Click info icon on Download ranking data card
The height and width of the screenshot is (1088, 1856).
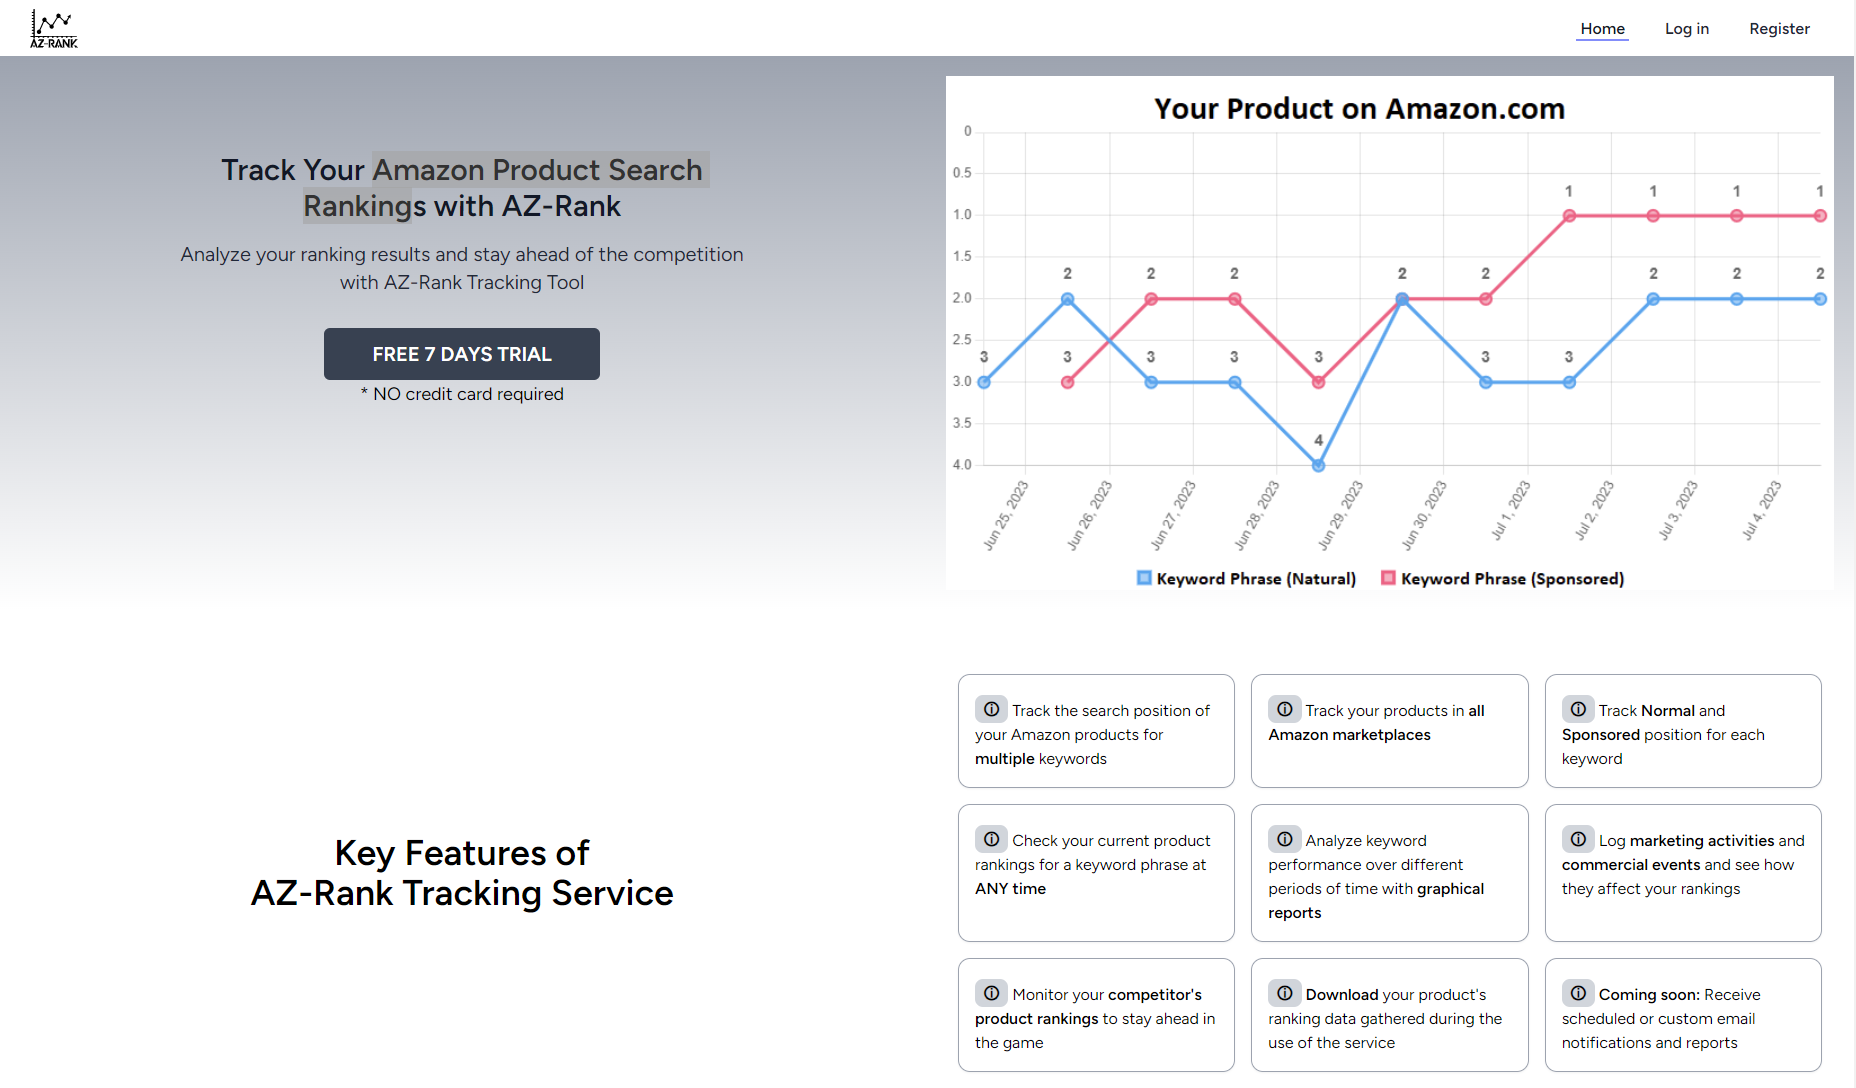pyautogui.click(x=1285, y=993)
